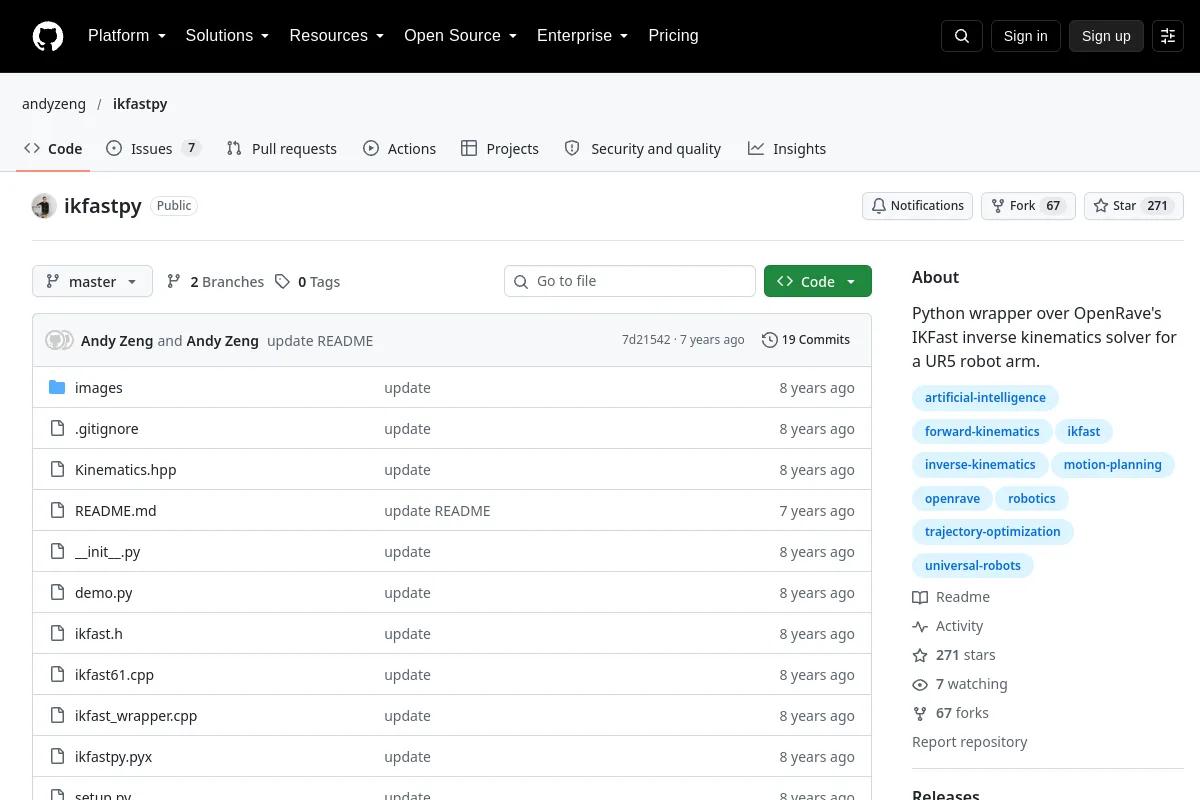Click the Kinematics.hpp file icon

(57, 470)
